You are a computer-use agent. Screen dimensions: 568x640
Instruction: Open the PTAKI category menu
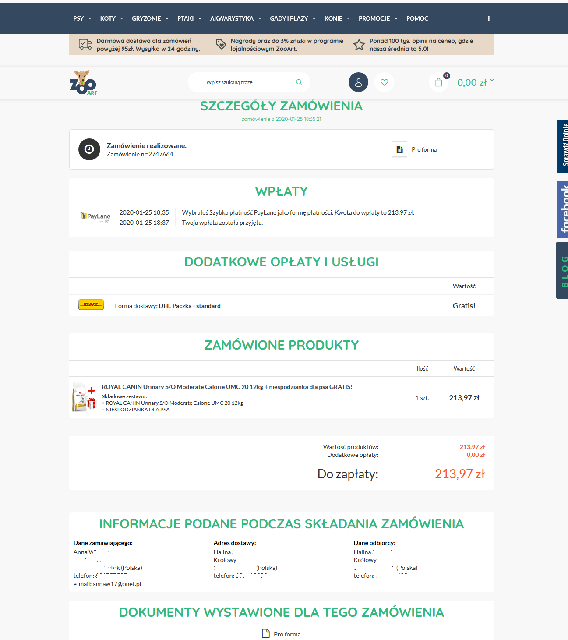click(x=186, y=18)
